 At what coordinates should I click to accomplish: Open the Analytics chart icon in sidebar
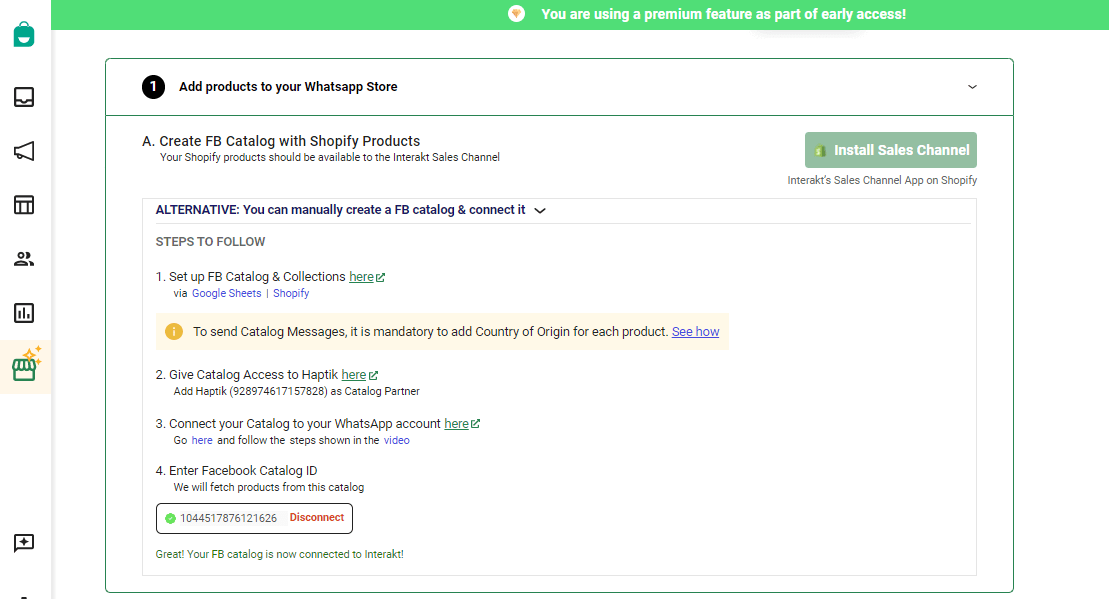pyautogui.click(x=24, y=313)
